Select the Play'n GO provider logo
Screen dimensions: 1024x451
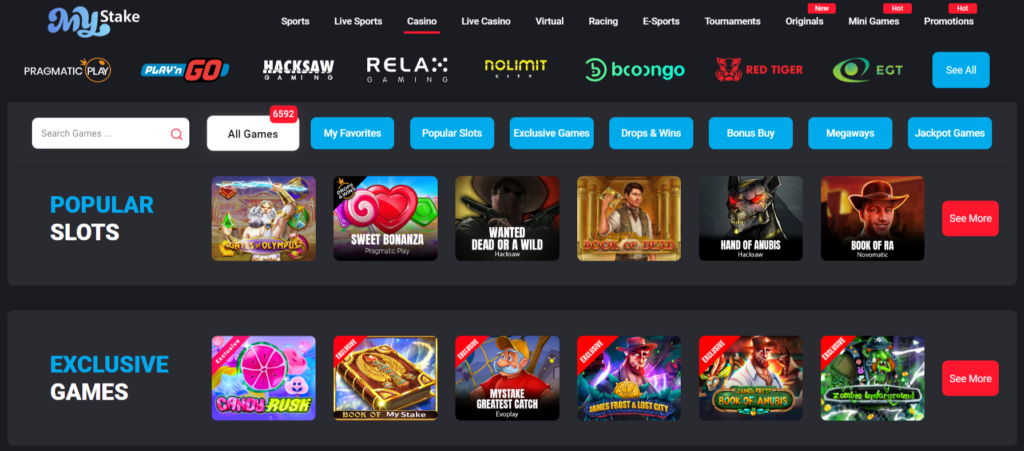(185, 69)
